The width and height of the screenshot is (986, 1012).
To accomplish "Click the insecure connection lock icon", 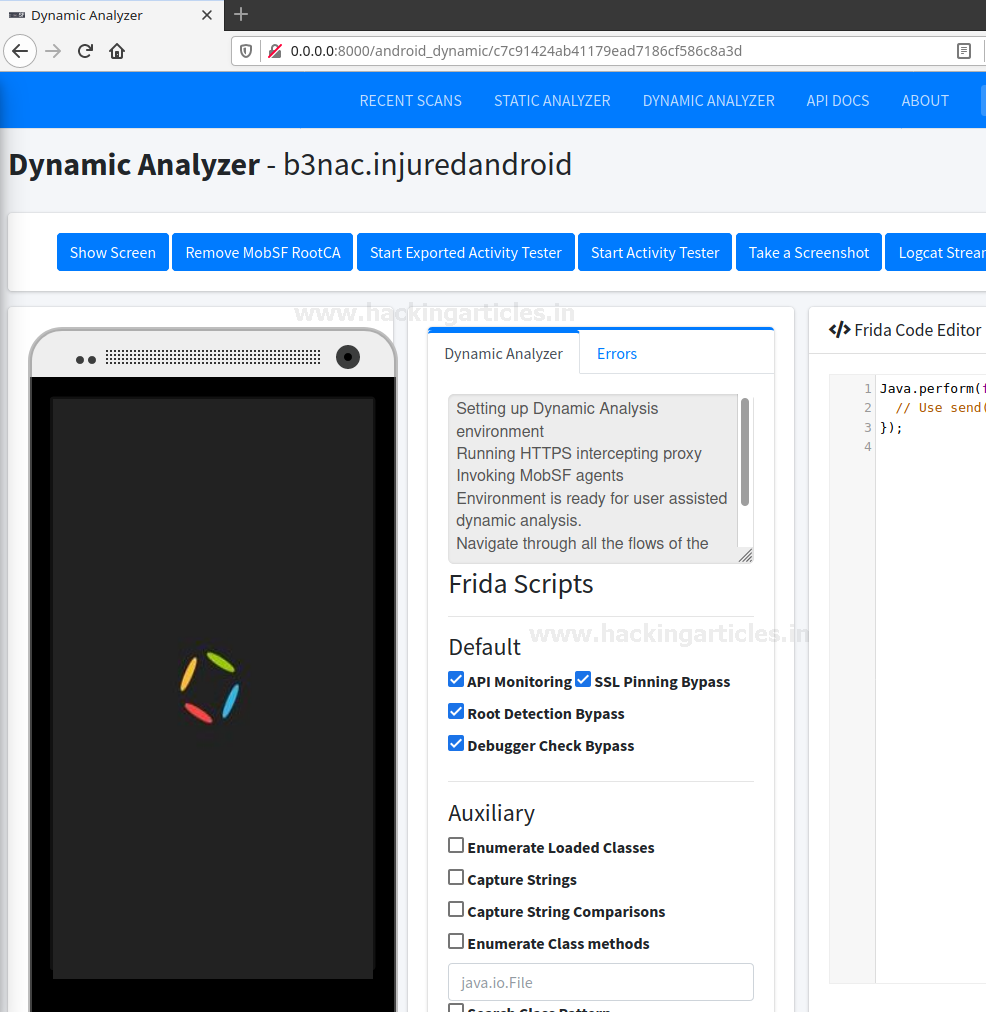I will (x=275, y=51).
